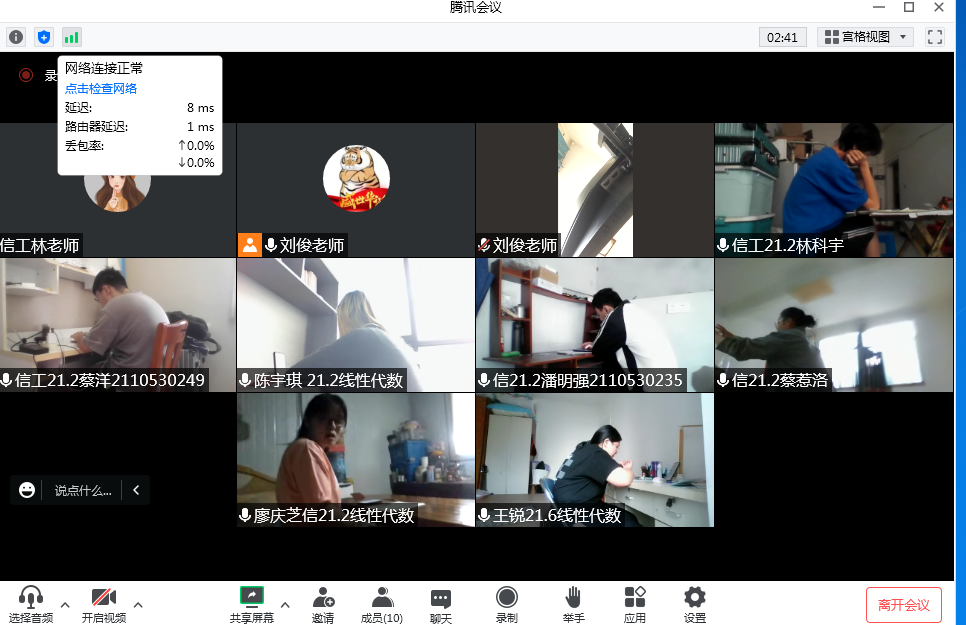Image resolution: width=966 pixels, height=625 pixels.
Task: Click the red recording indicator icon
Action: 26,75
